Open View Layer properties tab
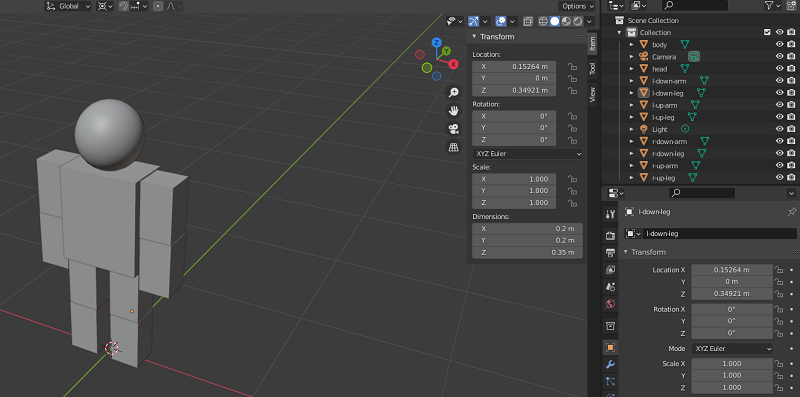Viewport: 800px width, 397px height. coord(610,269)
